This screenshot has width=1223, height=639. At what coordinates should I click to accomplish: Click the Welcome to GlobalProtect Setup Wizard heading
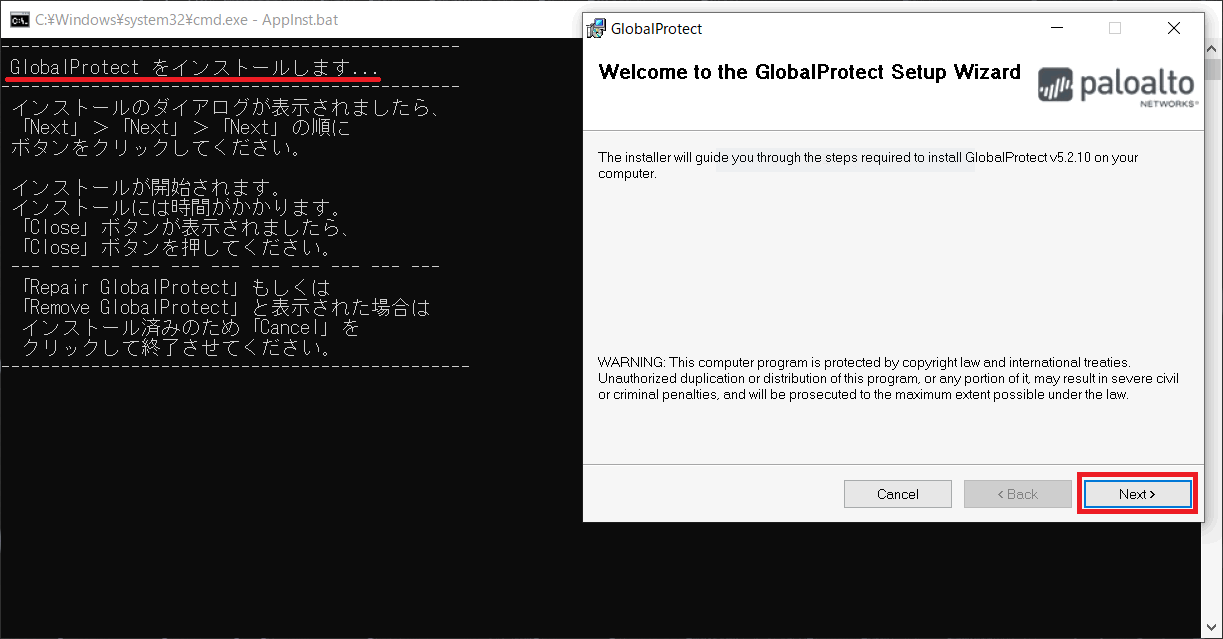click(809, 72)
